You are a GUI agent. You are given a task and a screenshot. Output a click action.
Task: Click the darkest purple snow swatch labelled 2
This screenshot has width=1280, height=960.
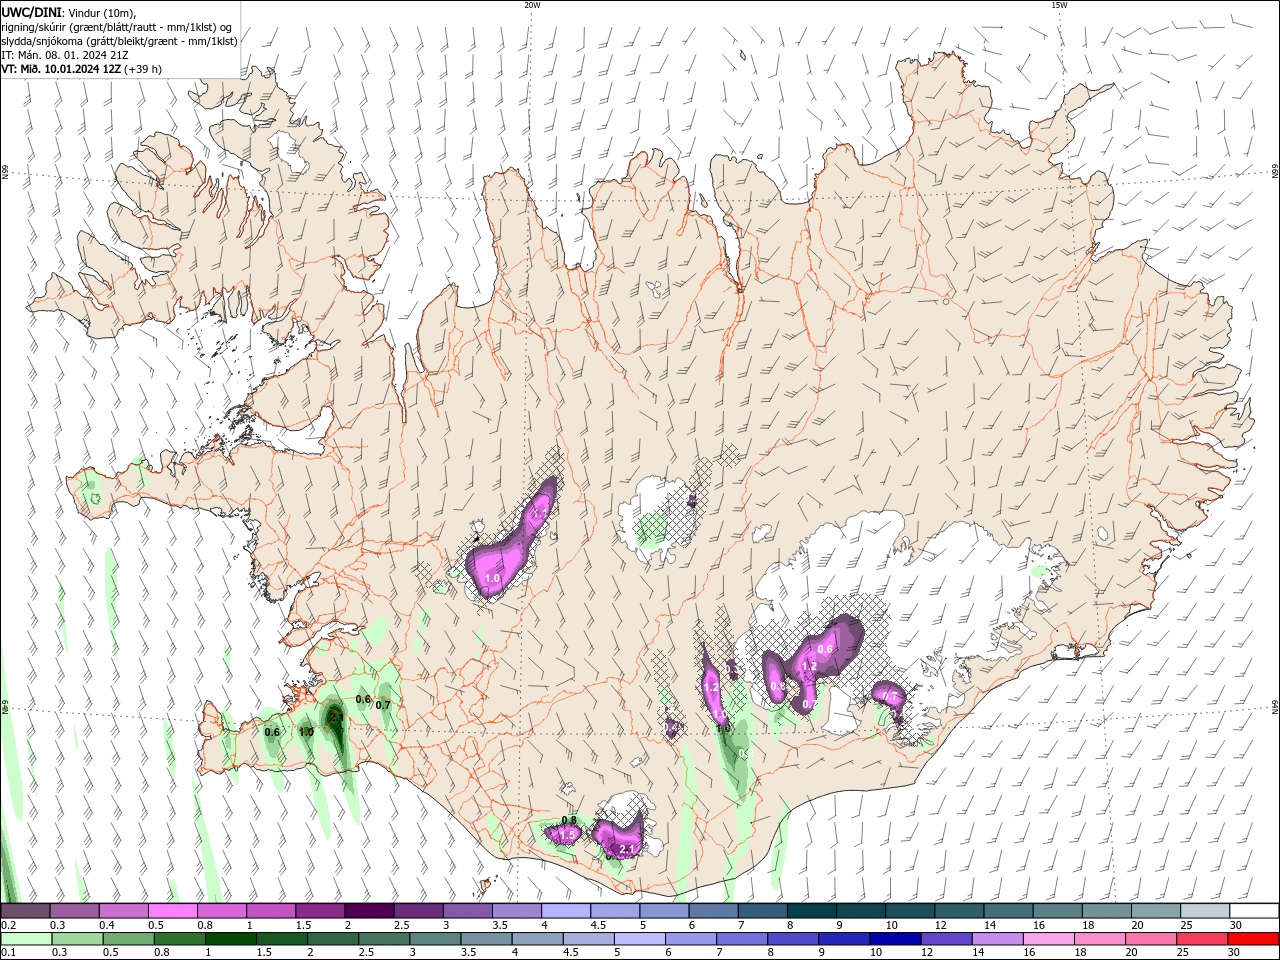point(369,910)
